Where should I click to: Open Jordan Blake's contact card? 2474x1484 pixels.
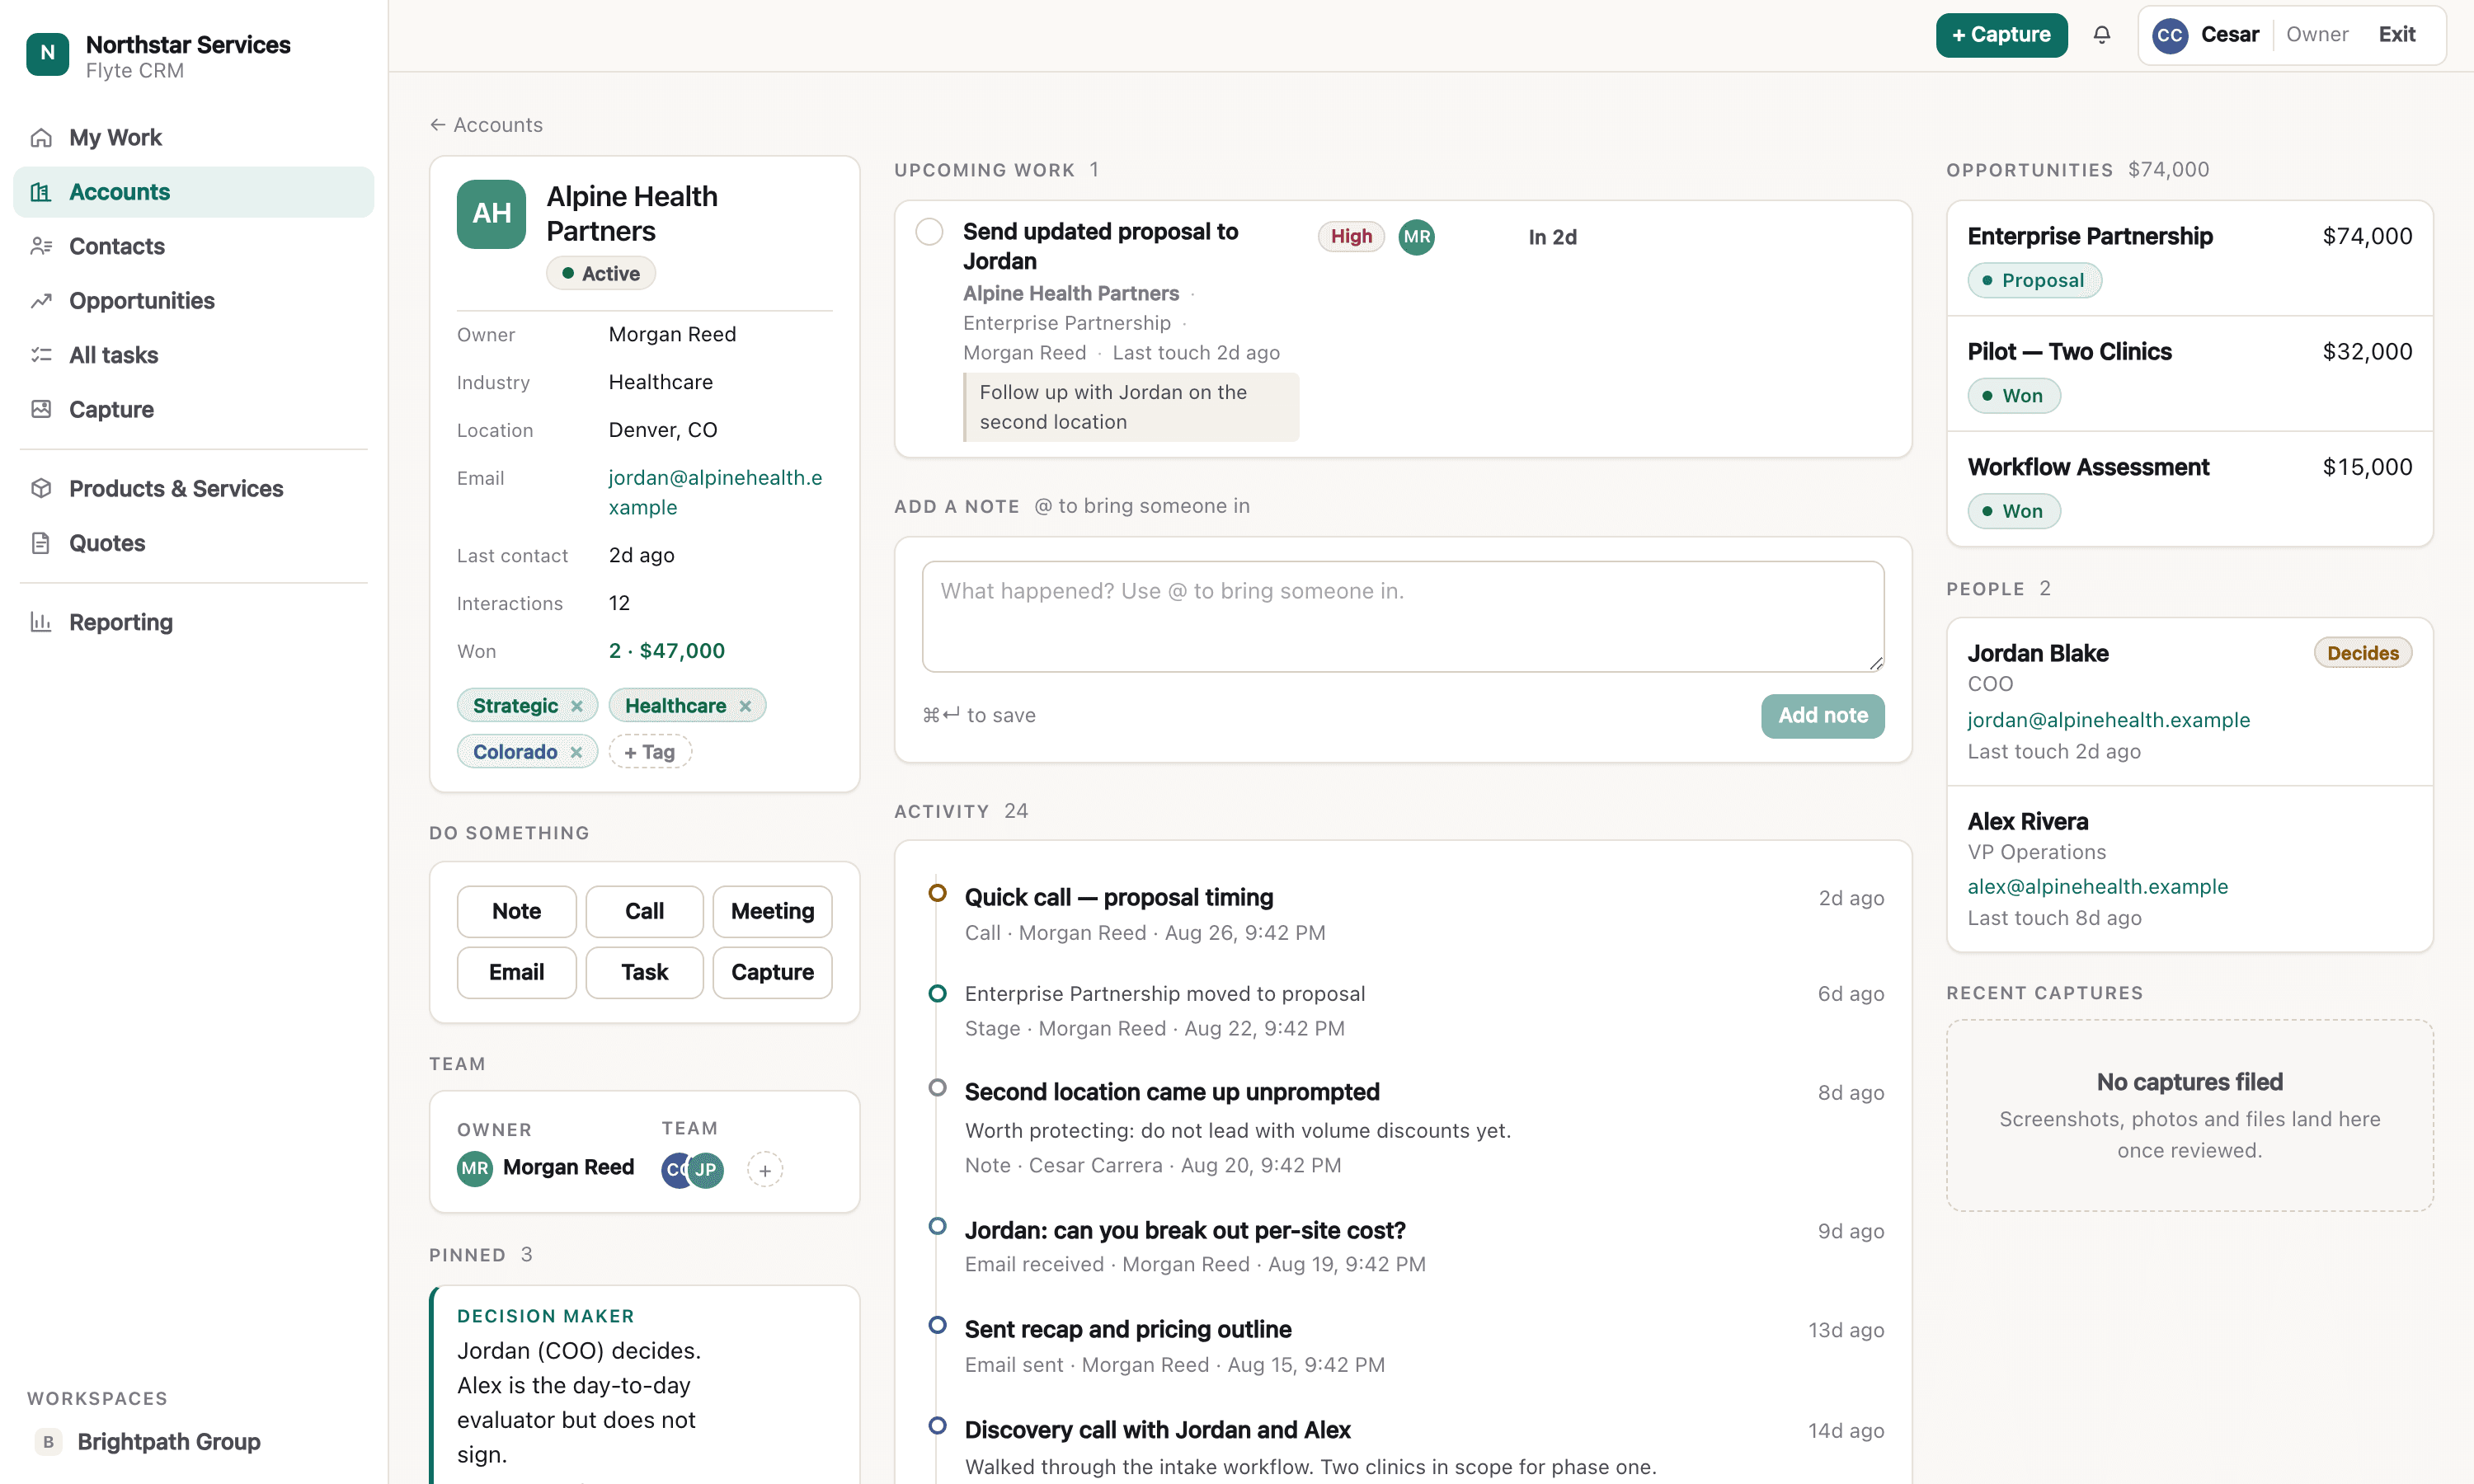[x=2189, y=701]
